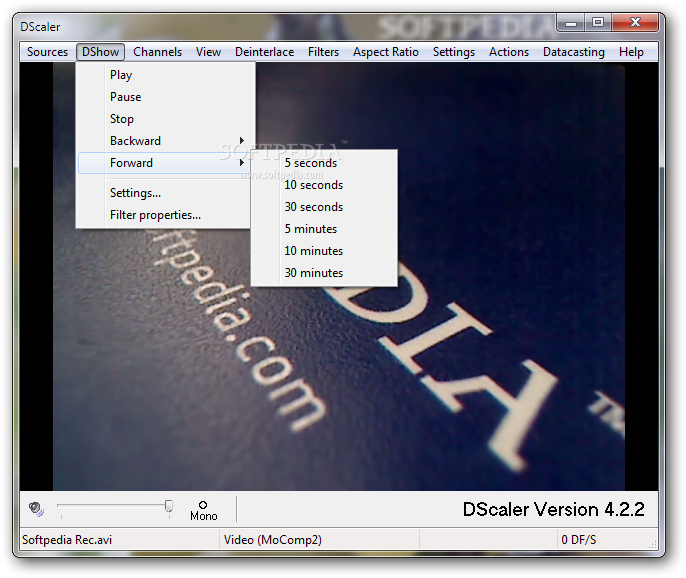Screen dimensions: 686x578
Task: Skip forward 10 seconds
Action: pos(324,185)
